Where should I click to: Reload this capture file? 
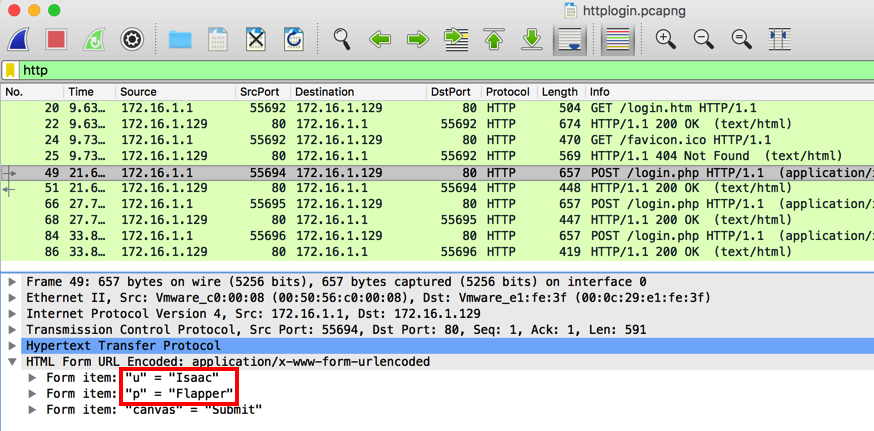(x=294, y=40)
